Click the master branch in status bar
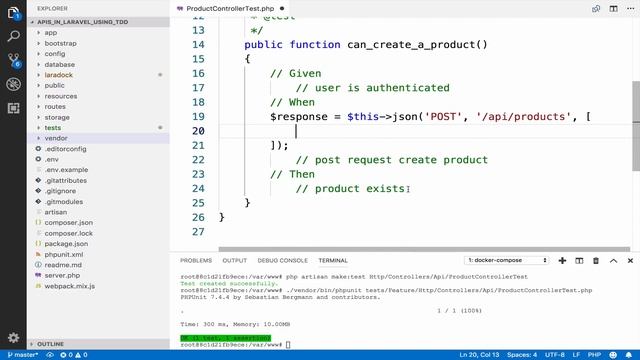The height and width of the screenshot is (360, 640). click(x=23, y=355)
